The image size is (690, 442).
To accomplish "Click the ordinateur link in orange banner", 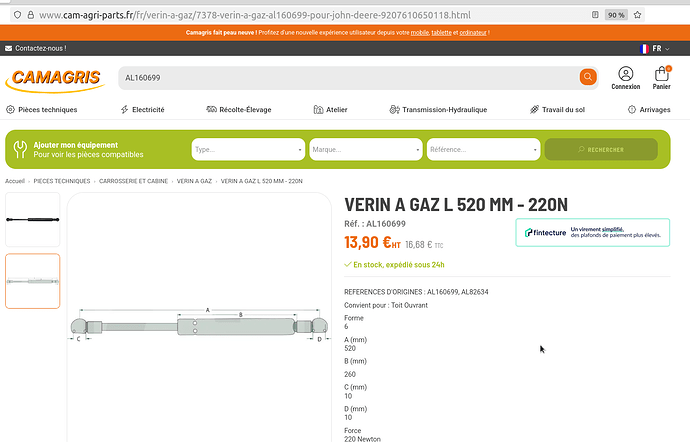I will (473, 33).
